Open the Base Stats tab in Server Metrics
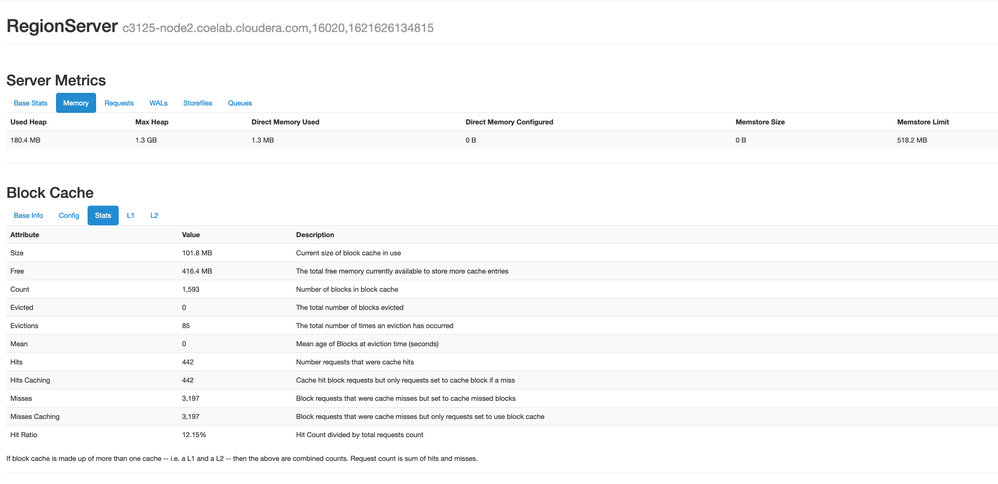 coord(31,103)
